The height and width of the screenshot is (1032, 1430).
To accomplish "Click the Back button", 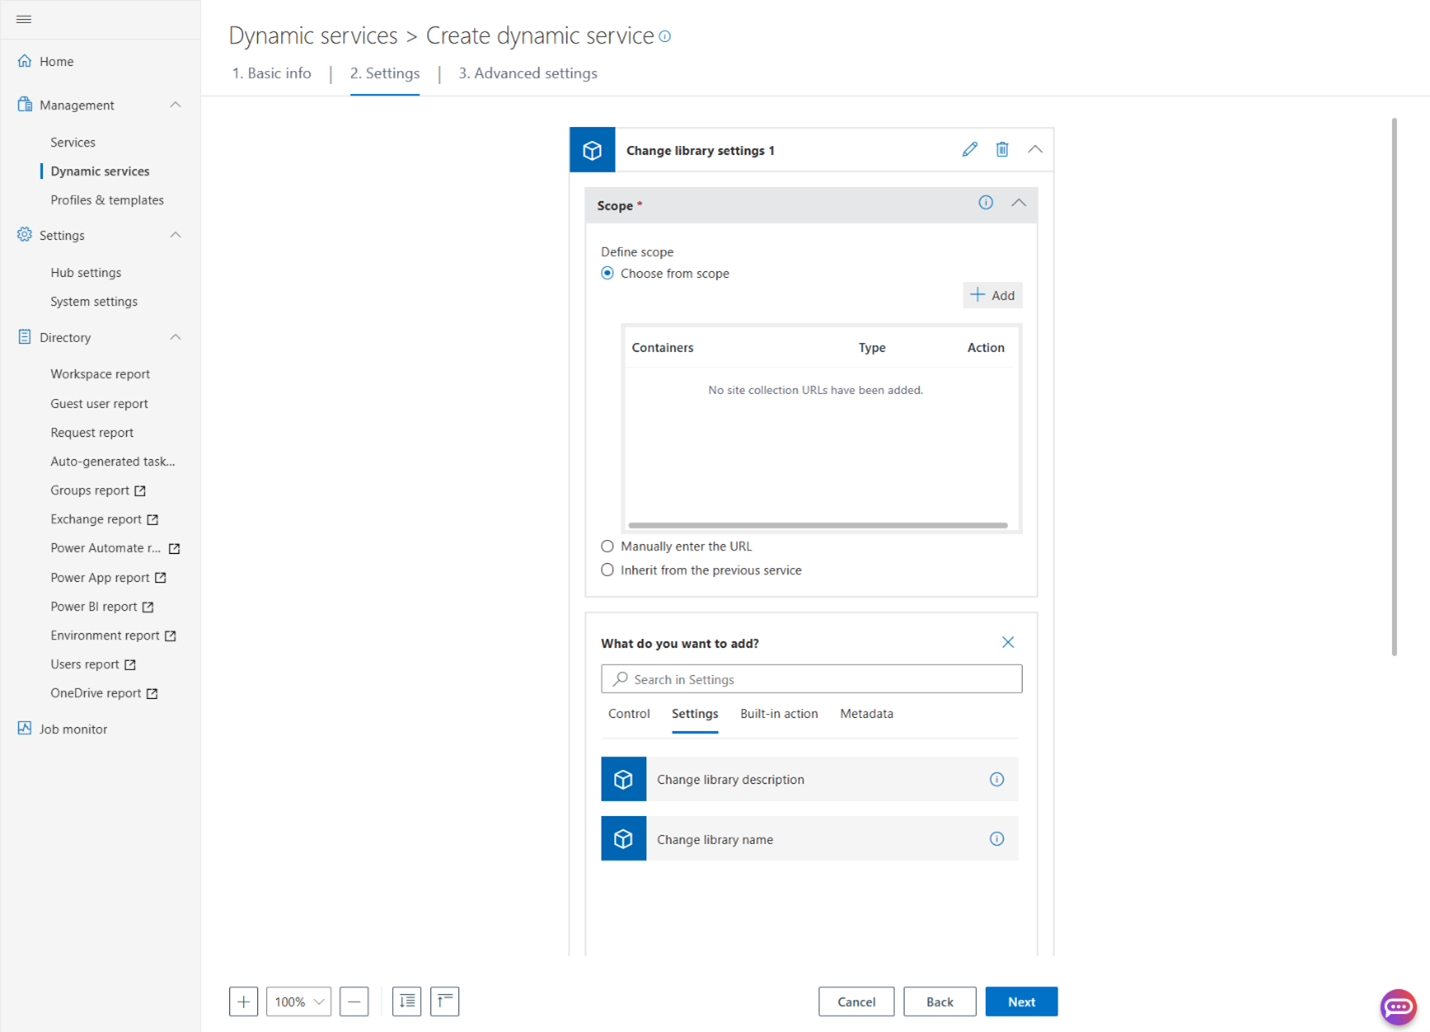I will click(x=940, y=1001).
